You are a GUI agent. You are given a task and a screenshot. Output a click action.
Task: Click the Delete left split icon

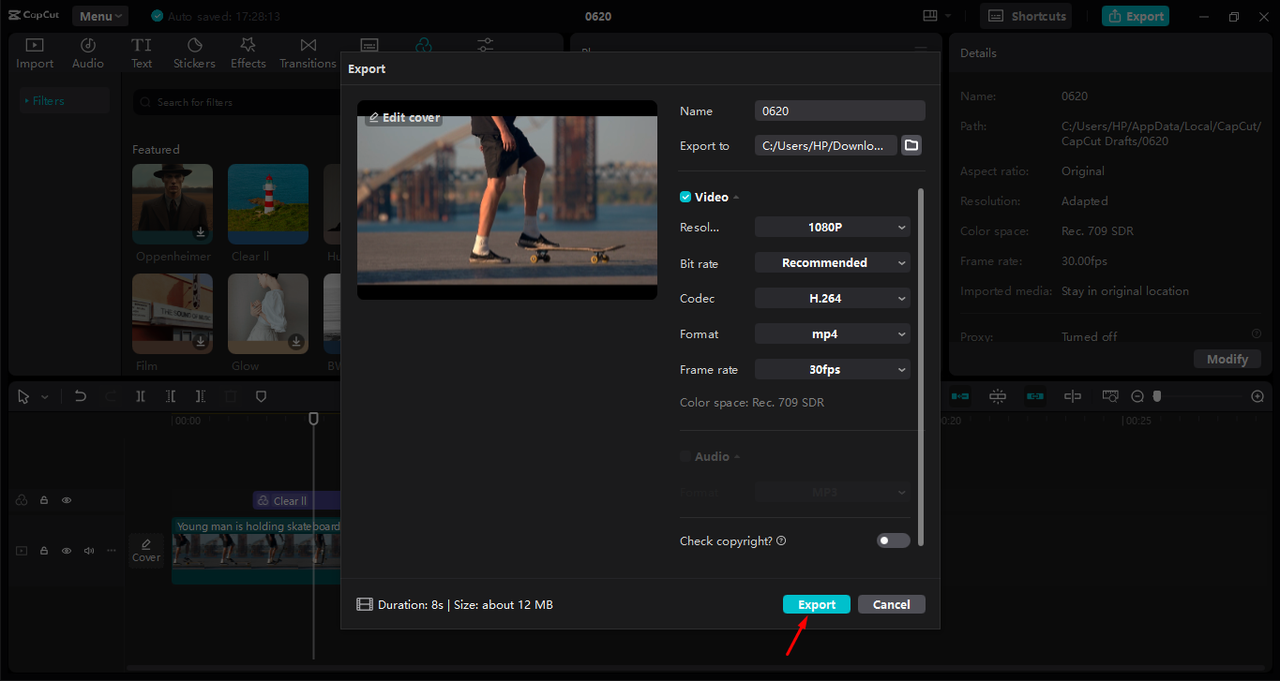point(171,397)
